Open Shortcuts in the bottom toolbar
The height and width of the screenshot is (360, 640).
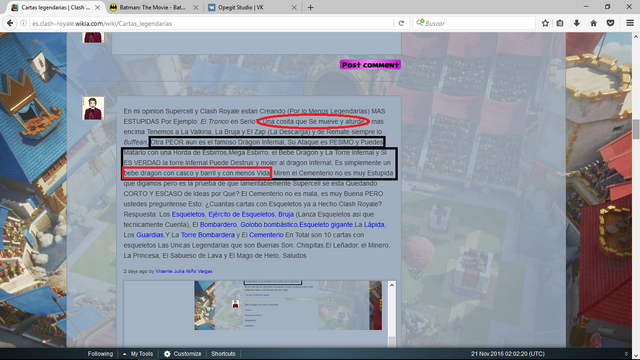(x=223, y=354)
